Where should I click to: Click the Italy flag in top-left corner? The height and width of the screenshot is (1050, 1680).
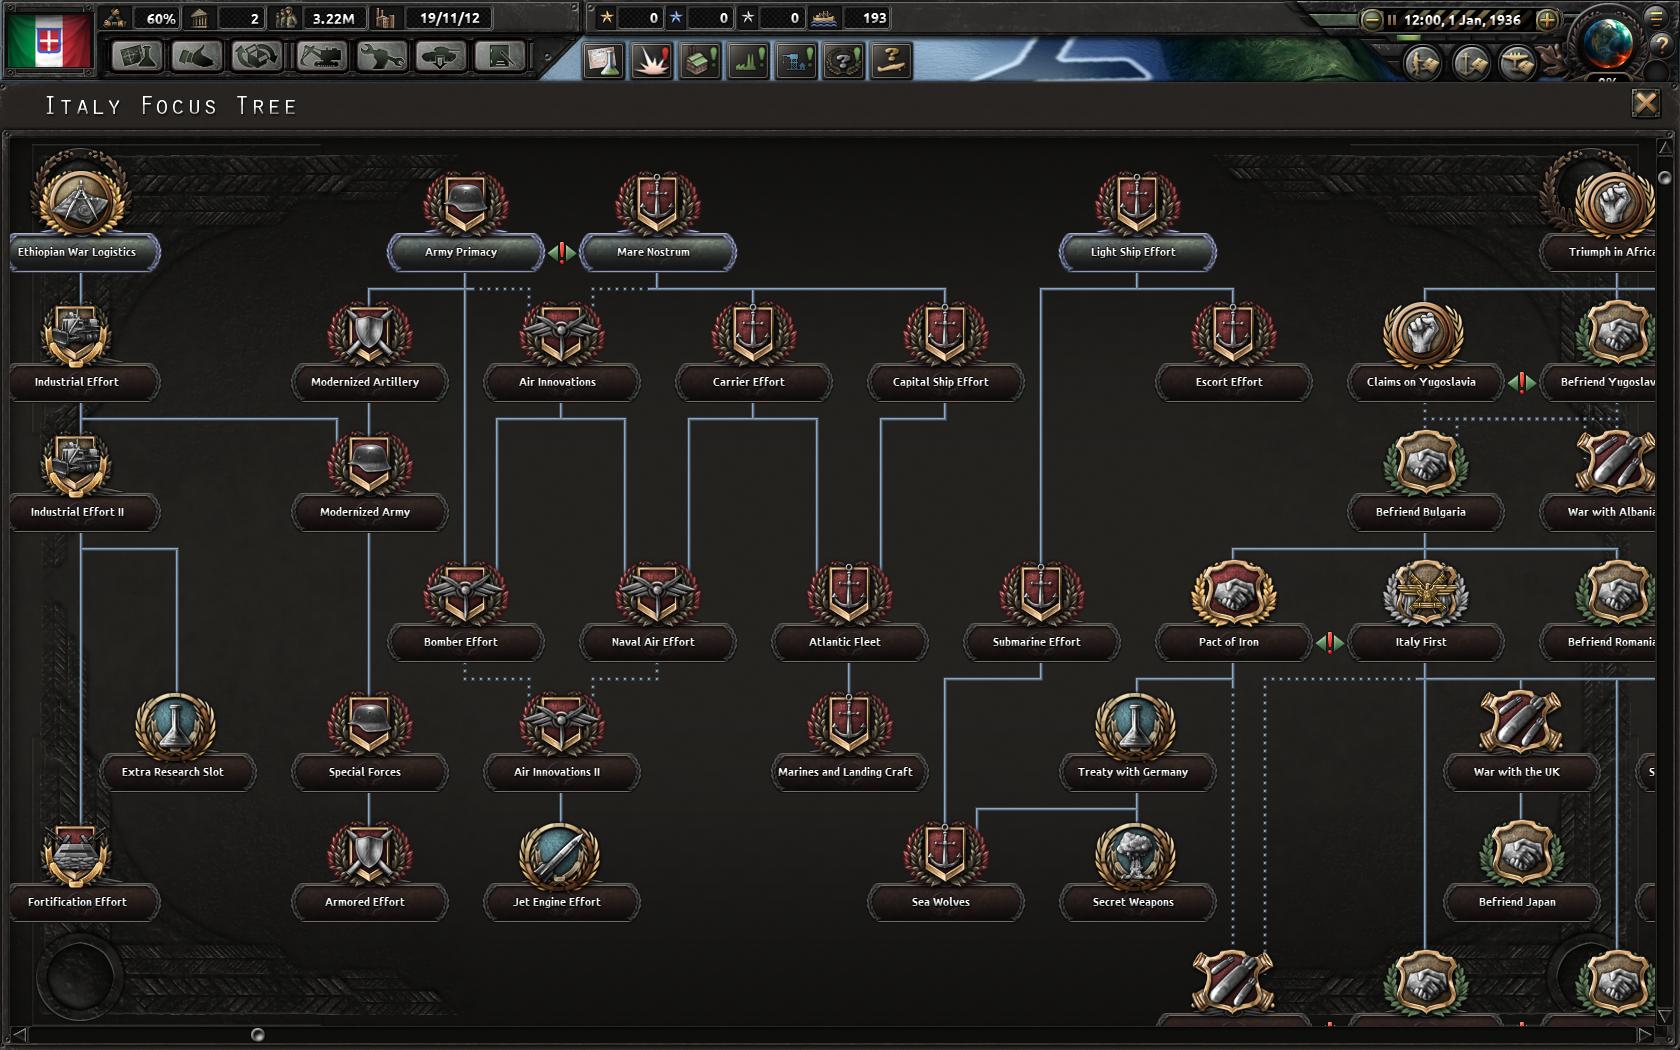pyautogui.click(x=49, y=40)
